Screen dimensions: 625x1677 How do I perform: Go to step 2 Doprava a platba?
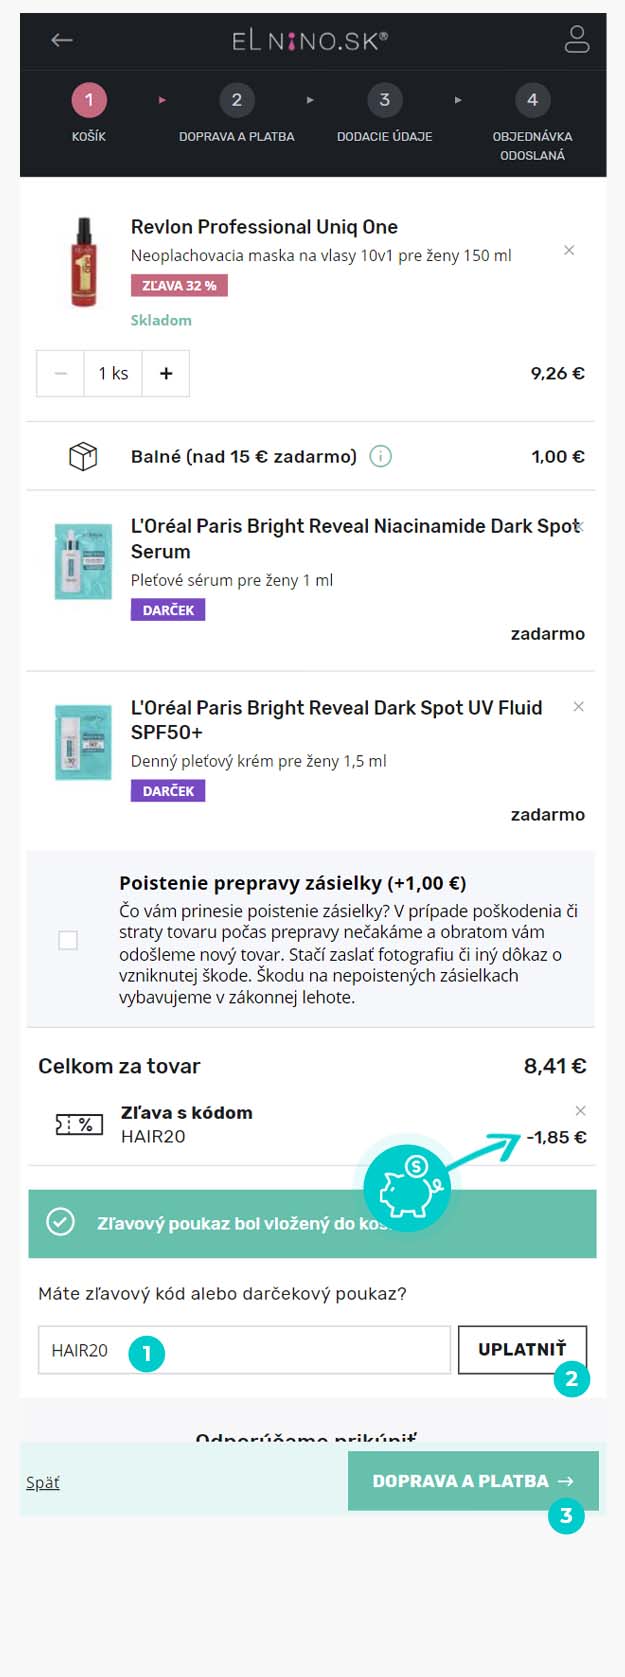pyautogui.click(x=237, y=115)
